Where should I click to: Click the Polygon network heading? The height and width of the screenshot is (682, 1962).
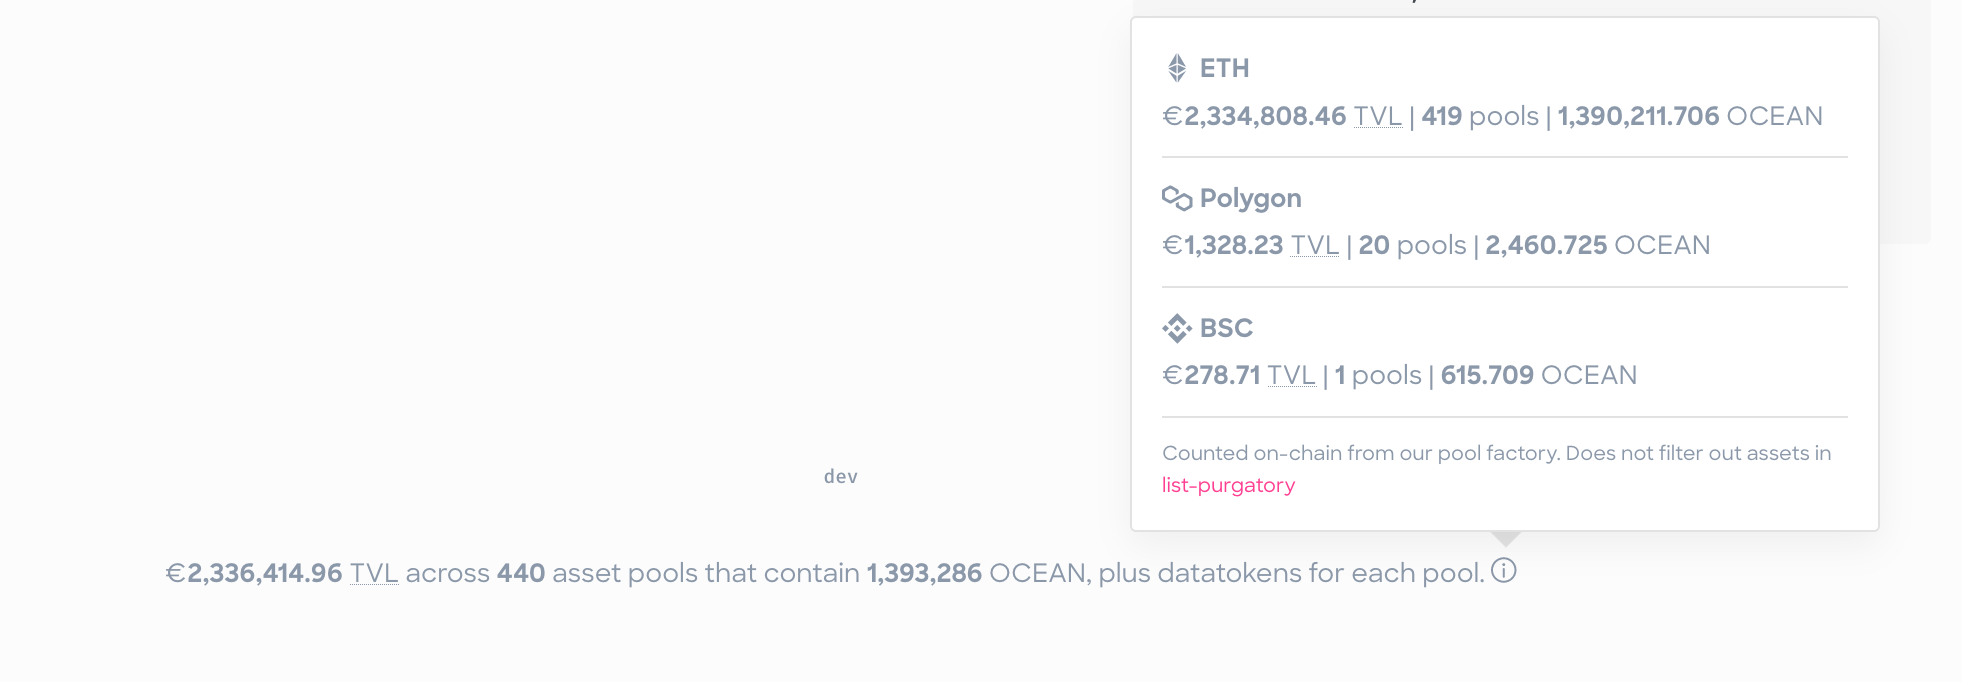(1251, 198)
